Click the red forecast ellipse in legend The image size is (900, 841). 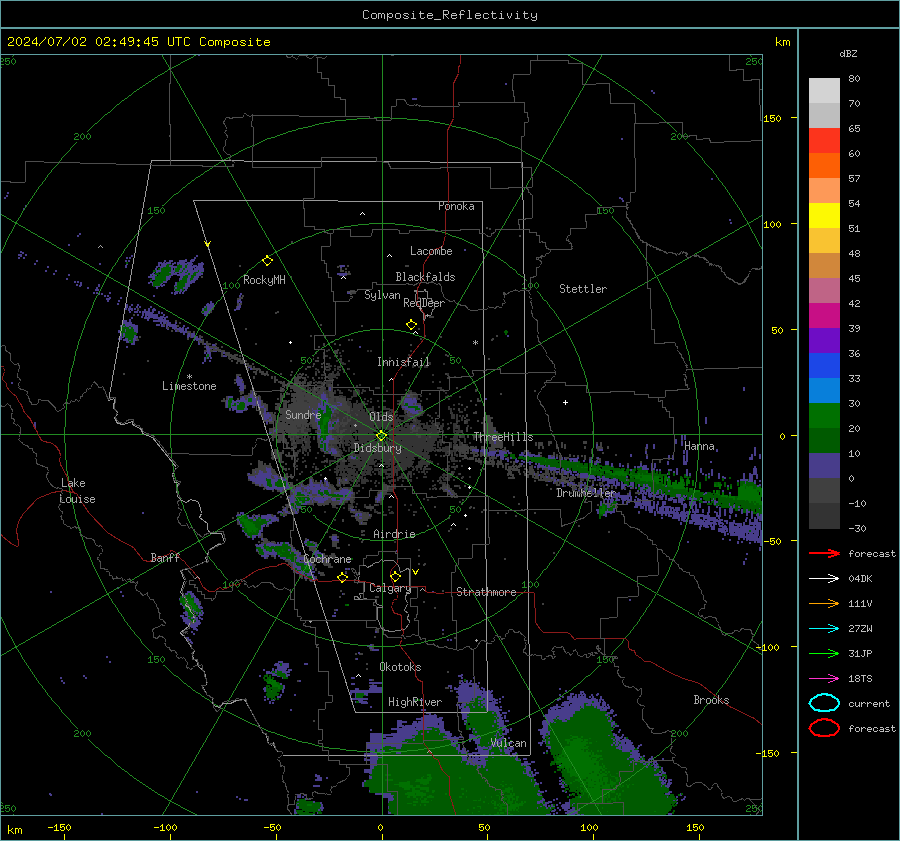(824, 728)
